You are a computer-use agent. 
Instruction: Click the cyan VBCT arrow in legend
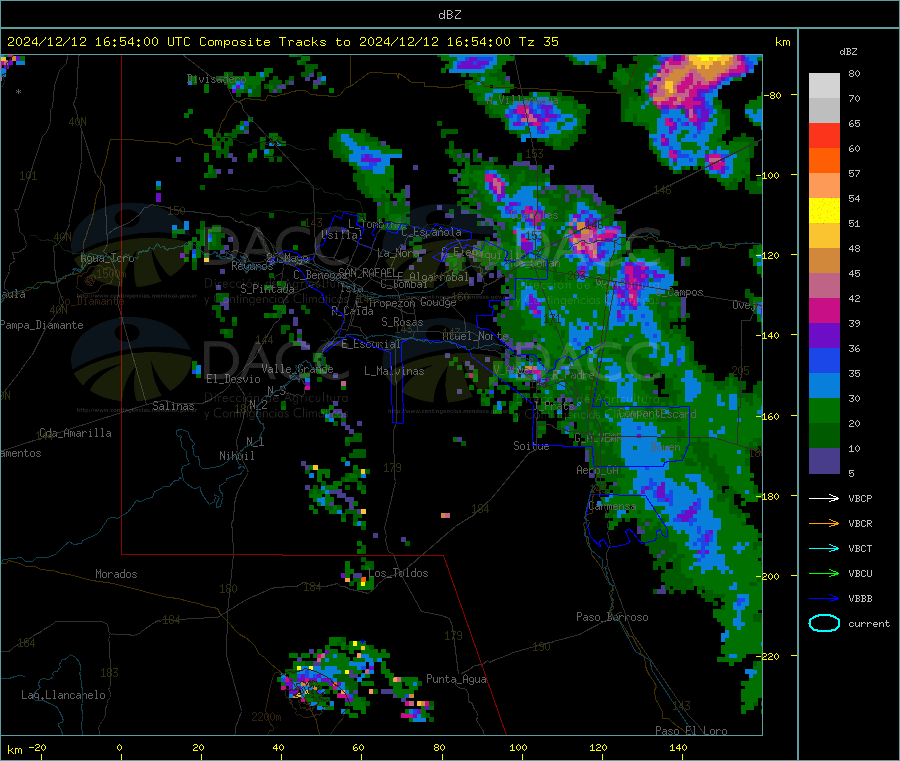click(824, 548)
